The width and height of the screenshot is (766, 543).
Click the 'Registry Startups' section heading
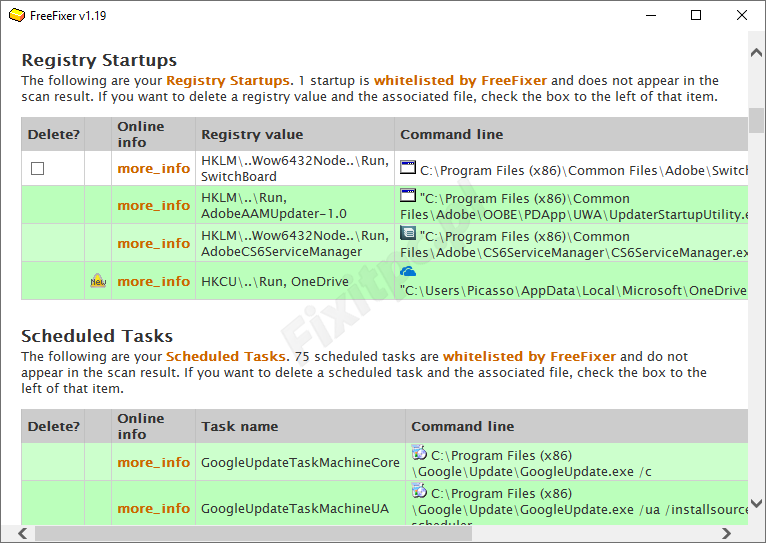[x=99, y=60]
